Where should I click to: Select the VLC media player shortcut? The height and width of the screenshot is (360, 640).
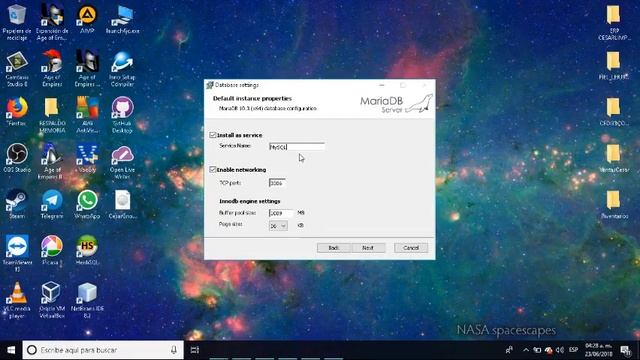tap(17, 300)
